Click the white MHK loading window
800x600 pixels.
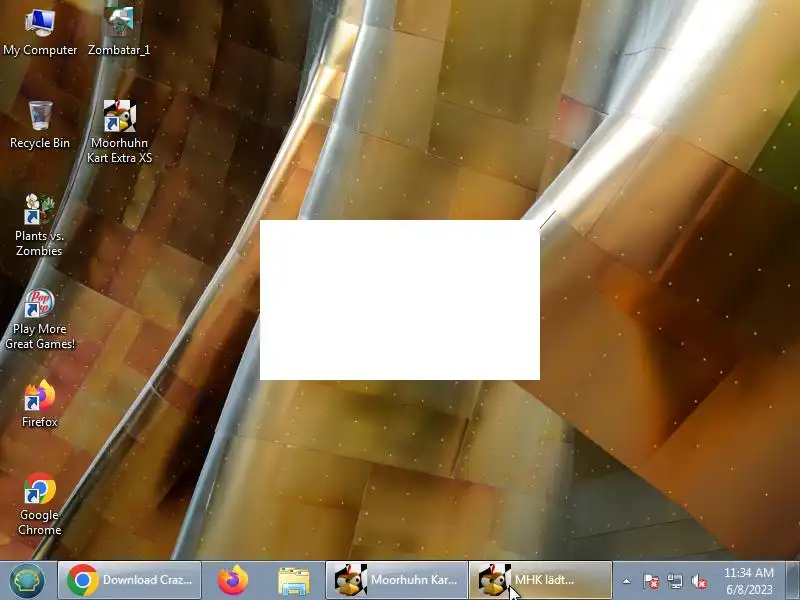[400, 300]
